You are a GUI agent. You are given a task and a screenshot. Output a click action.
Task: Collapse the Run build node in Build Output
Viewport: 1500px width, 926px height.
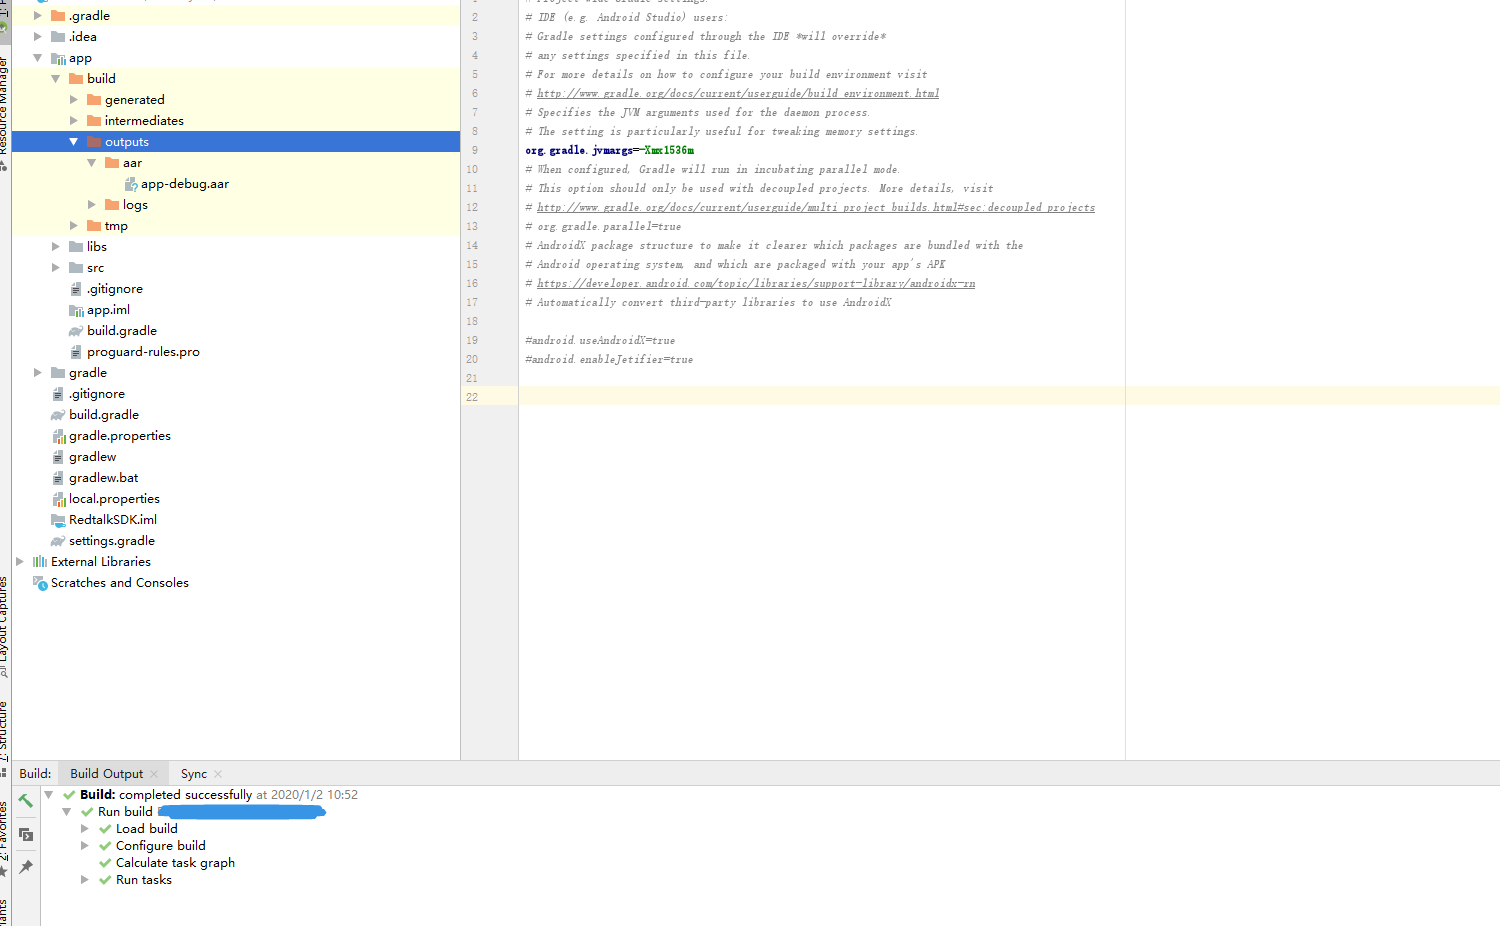point(66,811)
